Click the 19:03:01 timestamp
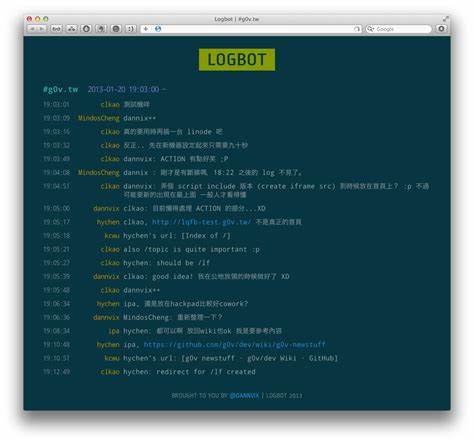 tap(56, 105)
